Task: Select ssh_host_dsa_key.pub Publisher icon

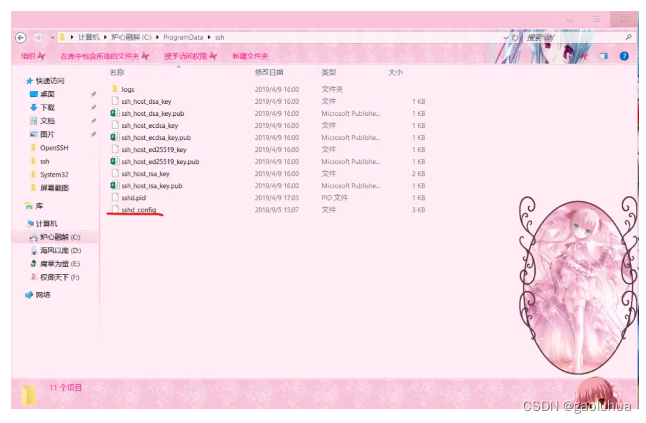Action: click(115, 113)
